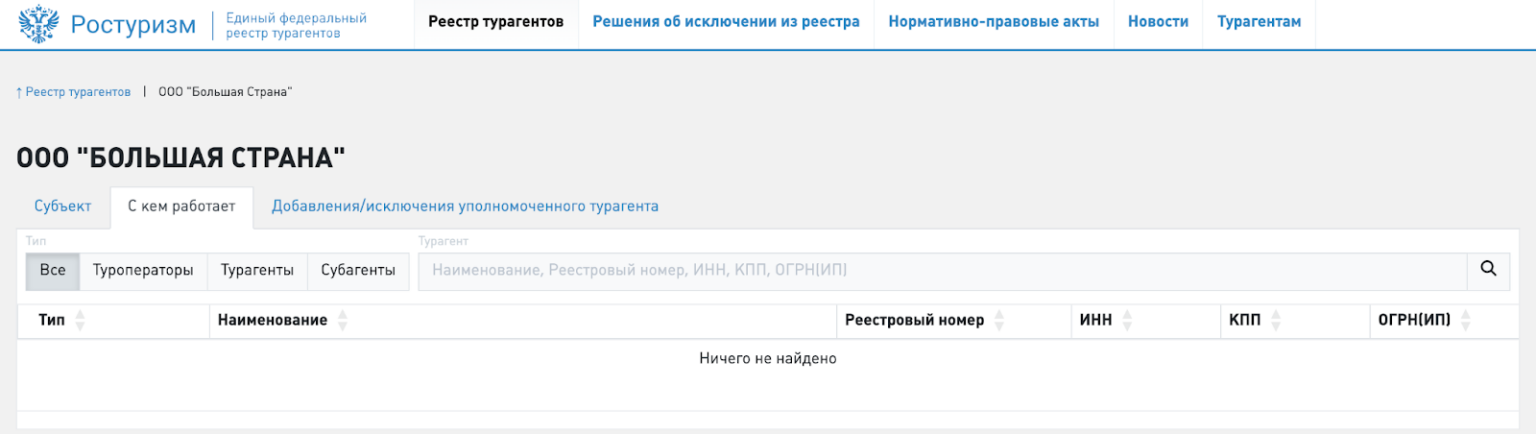Filter by Турагенты type
Screen dimensions: 1536x434
tap(257, 271)
